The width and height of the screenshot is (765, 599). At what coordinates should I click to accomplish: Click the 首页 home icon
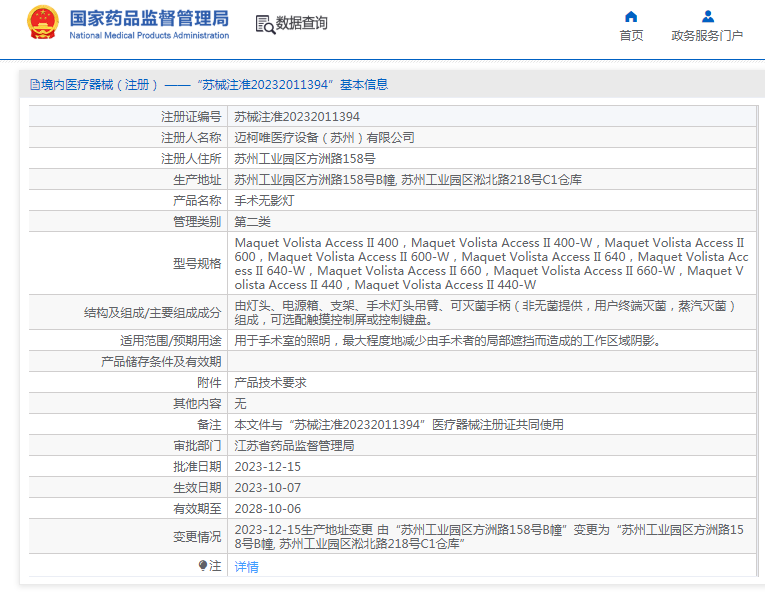631,17
